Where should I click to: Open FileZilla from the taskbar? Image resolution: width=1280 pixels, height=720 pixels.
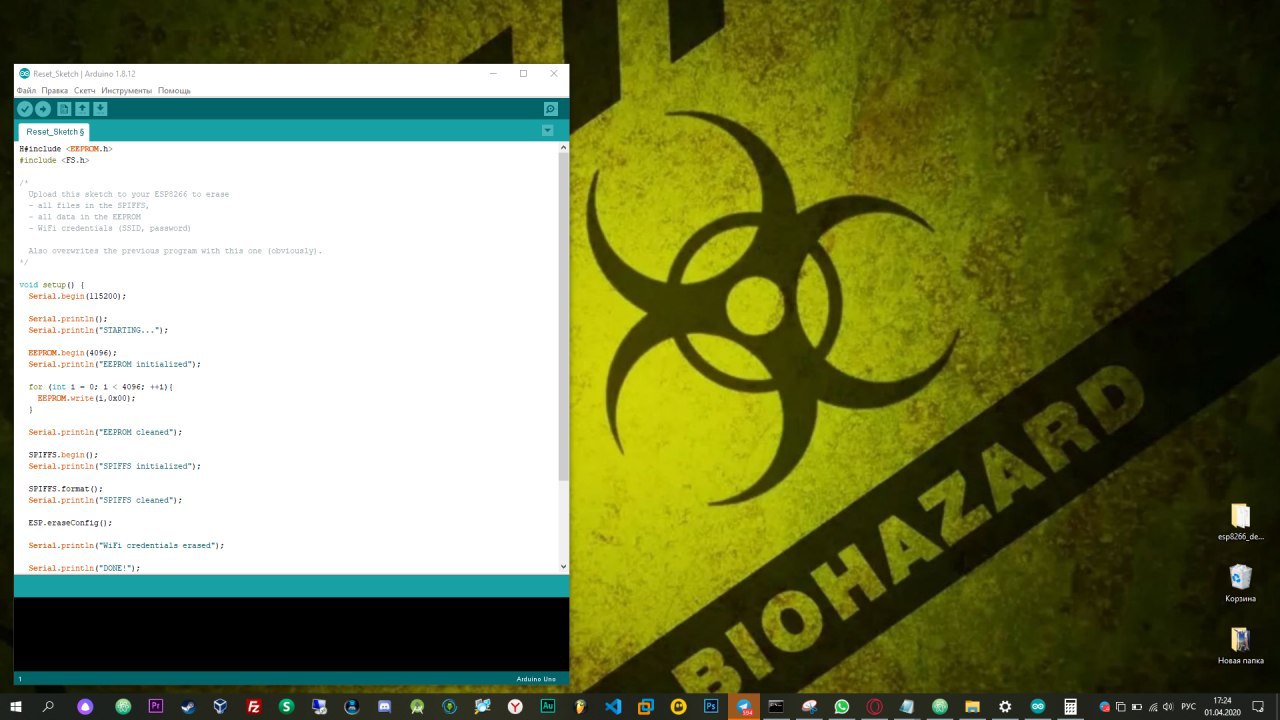(254, 706)
